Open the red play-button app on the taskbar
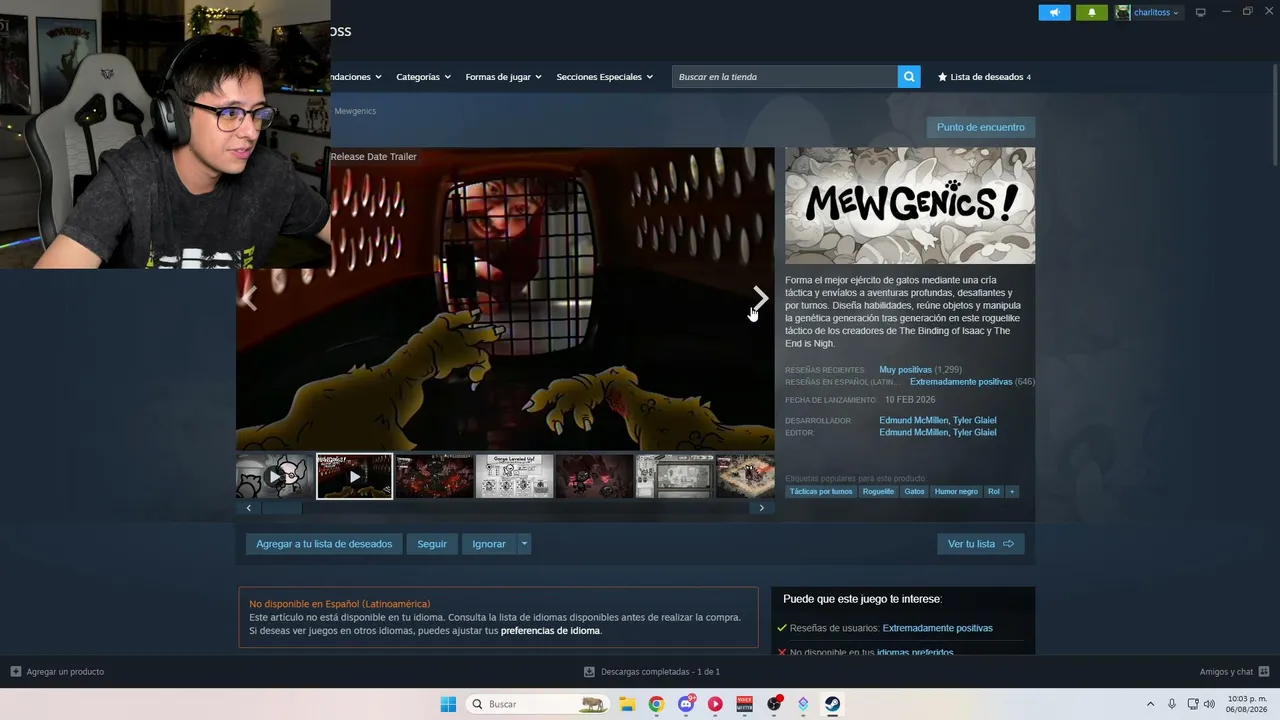The height and width of the screenshot is (720, 1280). pyautogui.click(x=715, y=704)
